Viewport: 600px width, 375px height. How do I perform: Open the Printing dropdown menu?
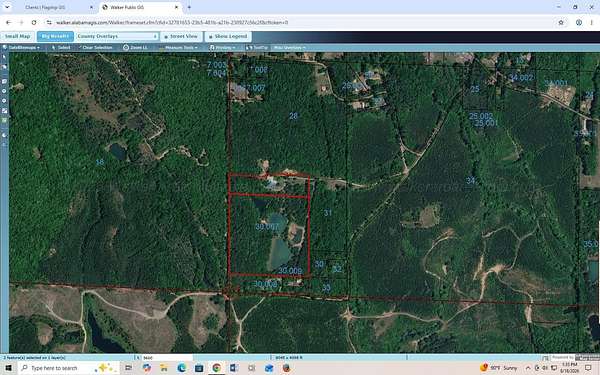pyautogui.click(x=223, y=47)
